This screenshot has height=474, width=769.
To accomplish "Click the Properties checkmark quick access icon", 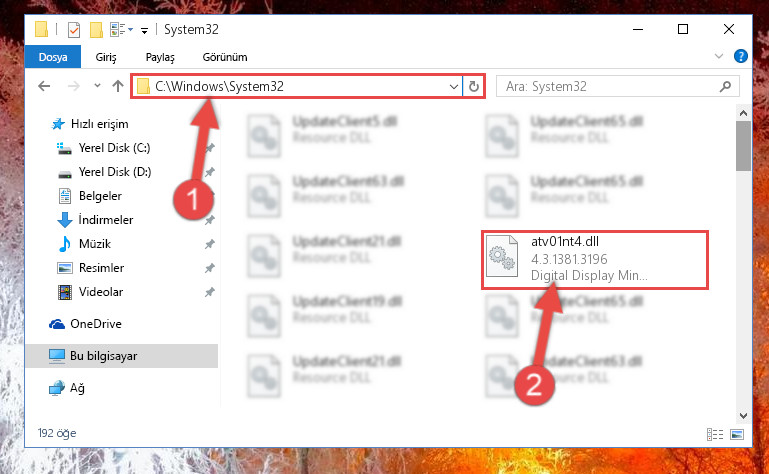I will point(74,30).
